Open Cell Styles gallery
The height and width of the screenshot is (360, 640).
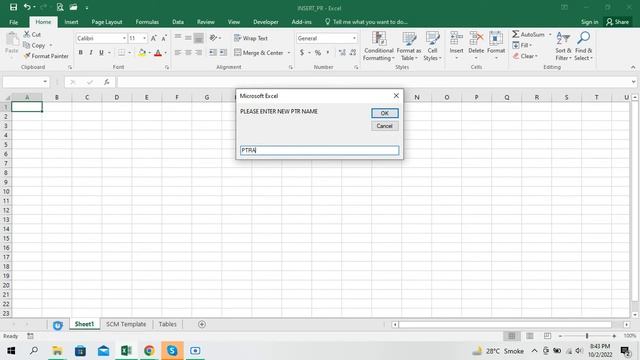(x=432, y=46)
